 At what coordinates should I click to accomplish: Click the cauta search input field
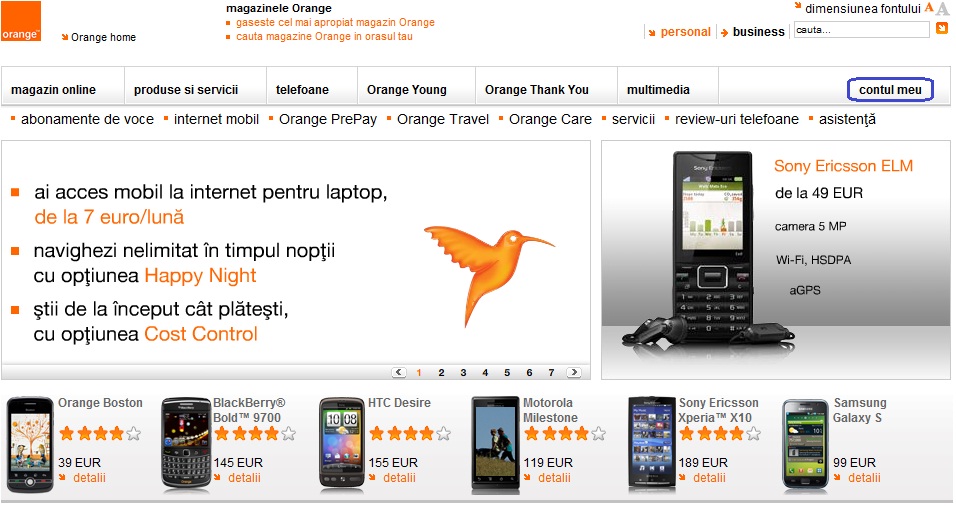(x=861, y=29)
